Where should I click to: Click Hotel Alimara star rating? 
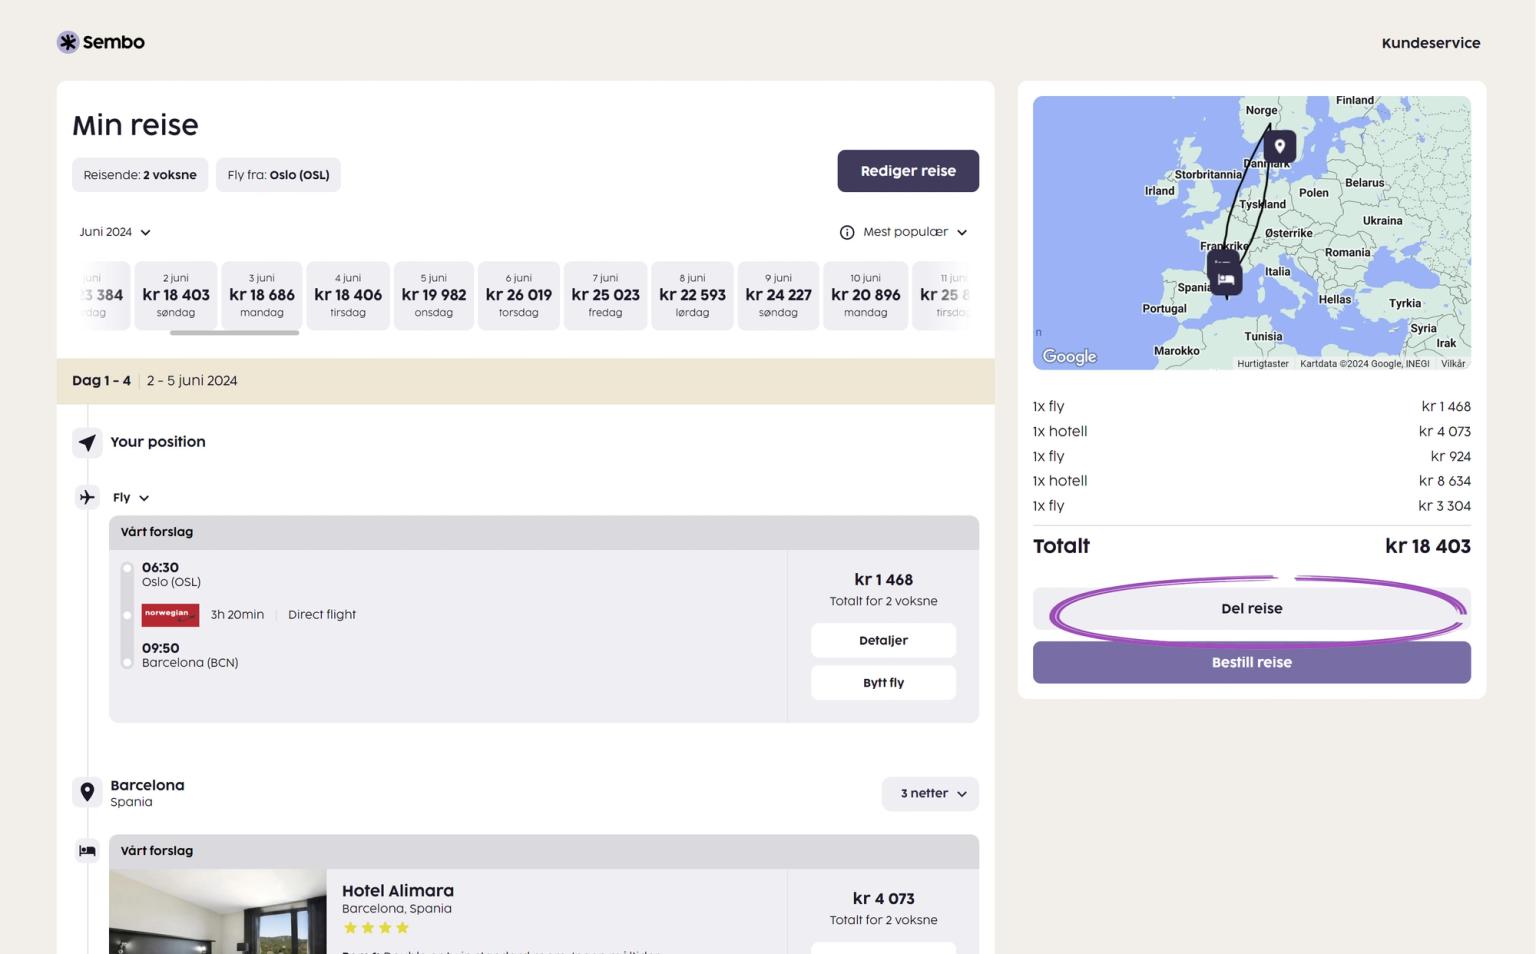click(x=376, y=928)
